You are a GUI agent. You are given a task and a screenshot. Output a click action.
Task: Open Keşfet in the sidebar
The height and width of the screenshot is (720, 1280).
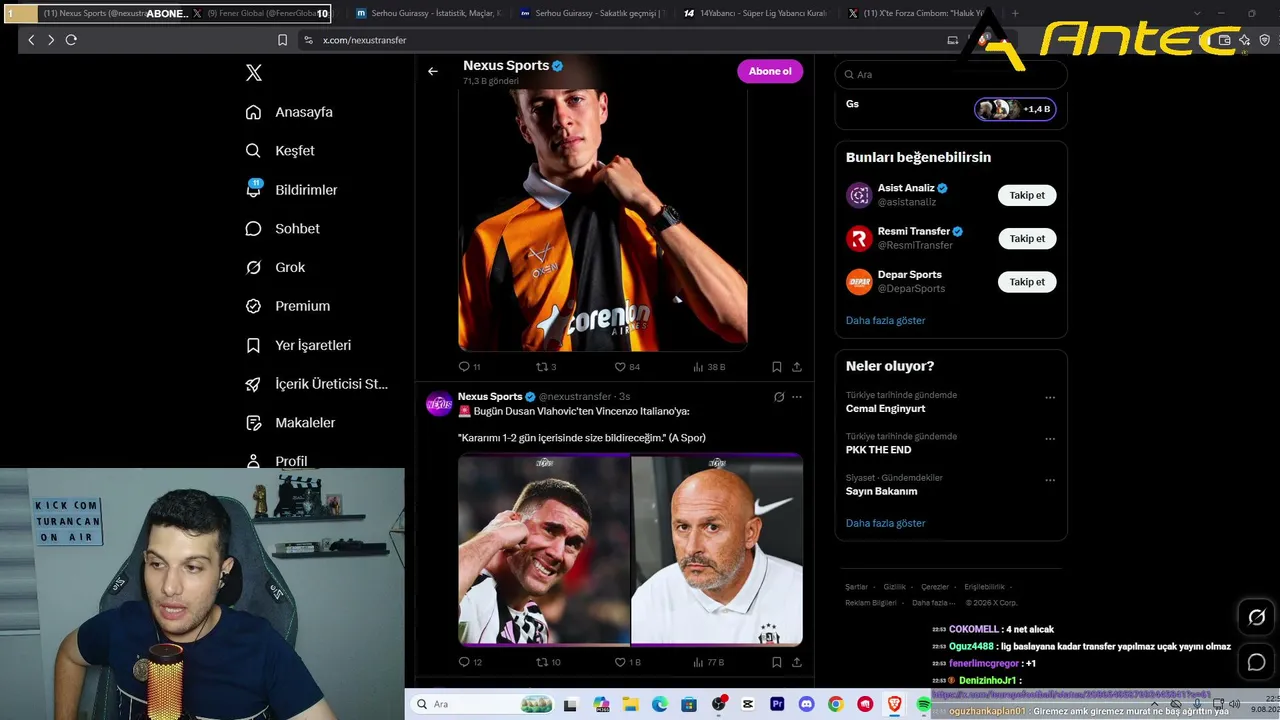281,151
